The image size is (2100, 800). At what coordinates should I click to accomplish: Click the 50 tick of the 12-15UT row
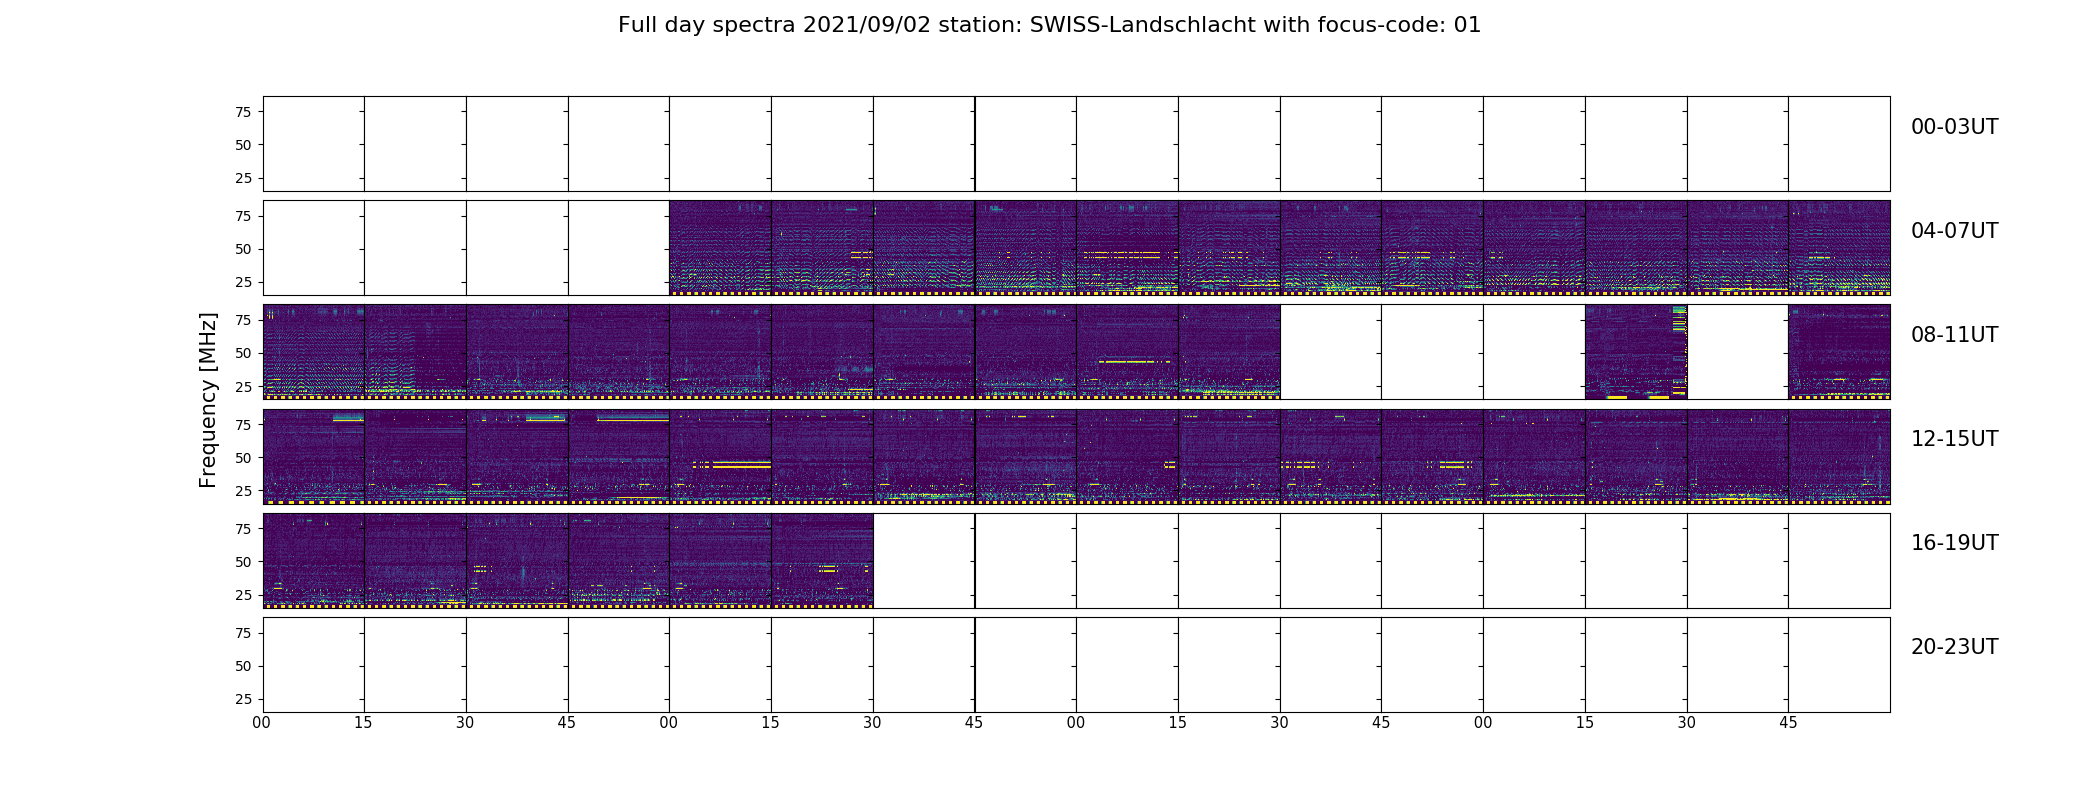pyautogui.click(x=243, y=457)
